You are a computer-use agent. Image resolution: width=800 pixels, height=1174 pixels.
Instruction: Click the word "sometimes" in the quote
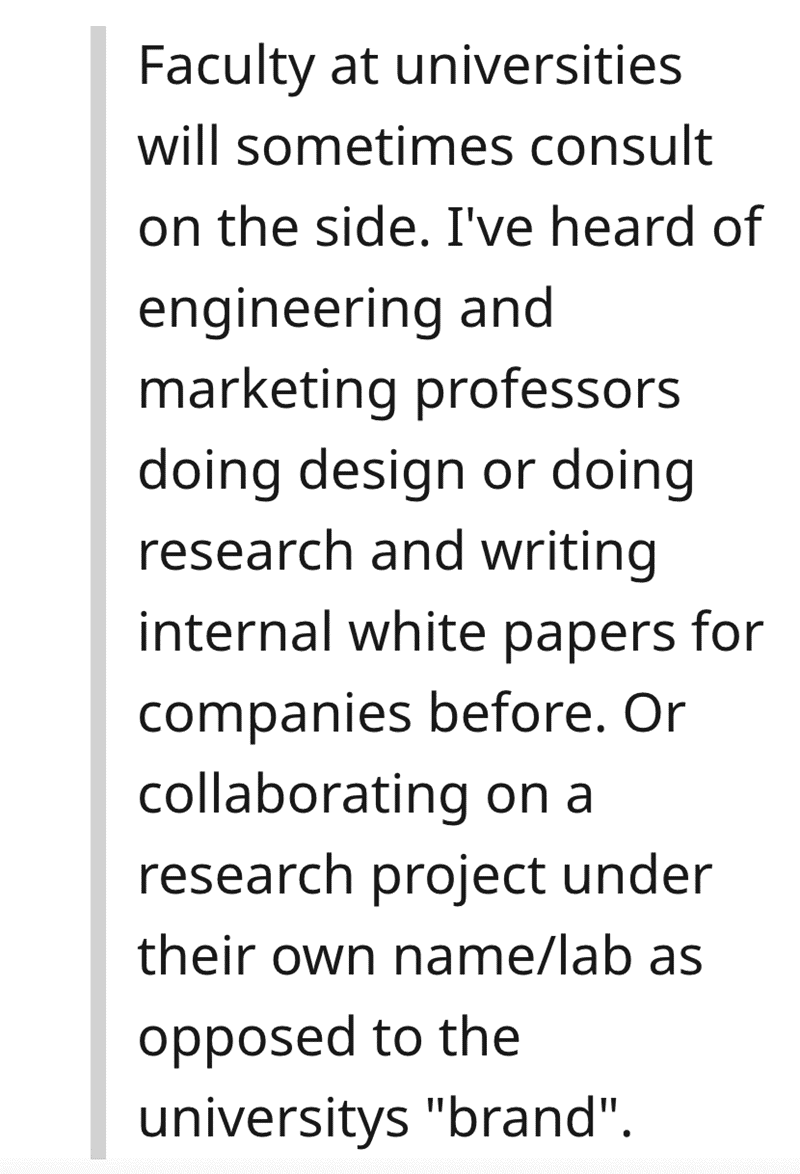pyautogui.click(x=376, y=146)
